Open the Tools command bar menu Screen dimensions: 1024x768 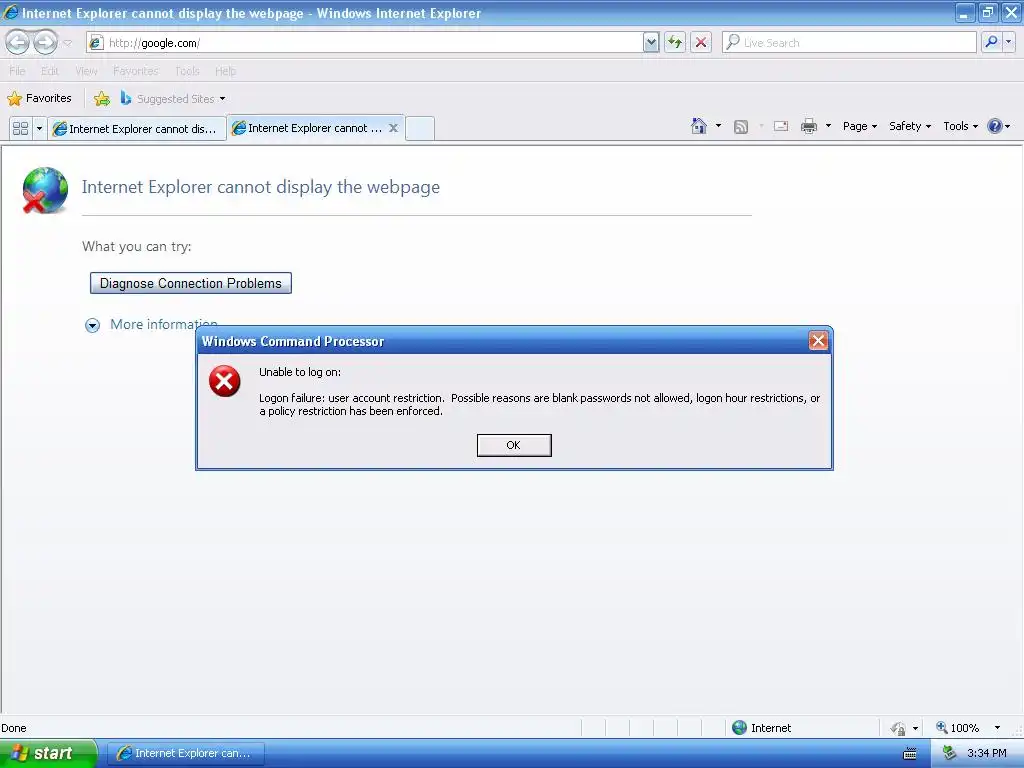pos(960,126)
